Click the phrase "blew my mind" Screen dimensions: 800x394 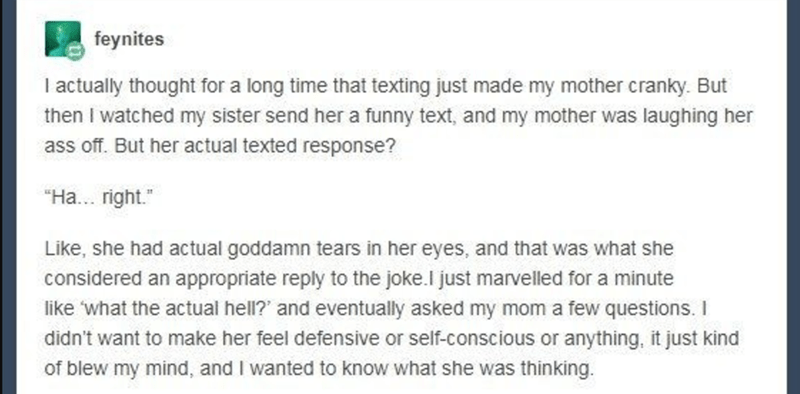click(x=131, y=368)
